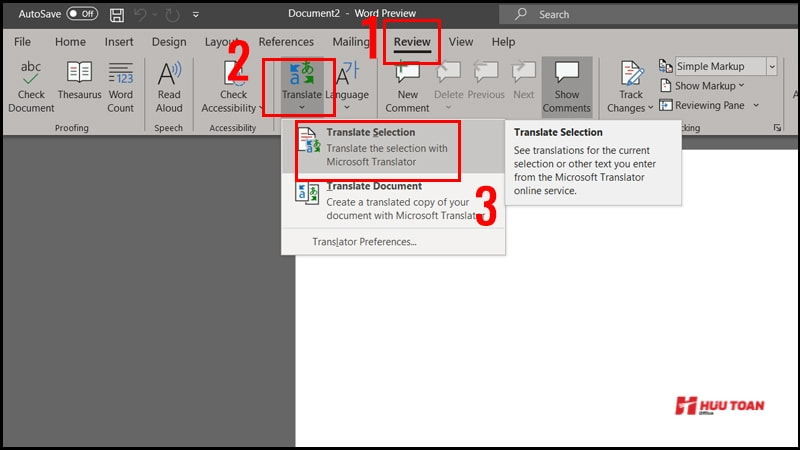Image resolution: width=800 pixels, height=450 pixels.
Task: Start Read Aloud speech
Action: pyautogui.click(x=169, y=74)
